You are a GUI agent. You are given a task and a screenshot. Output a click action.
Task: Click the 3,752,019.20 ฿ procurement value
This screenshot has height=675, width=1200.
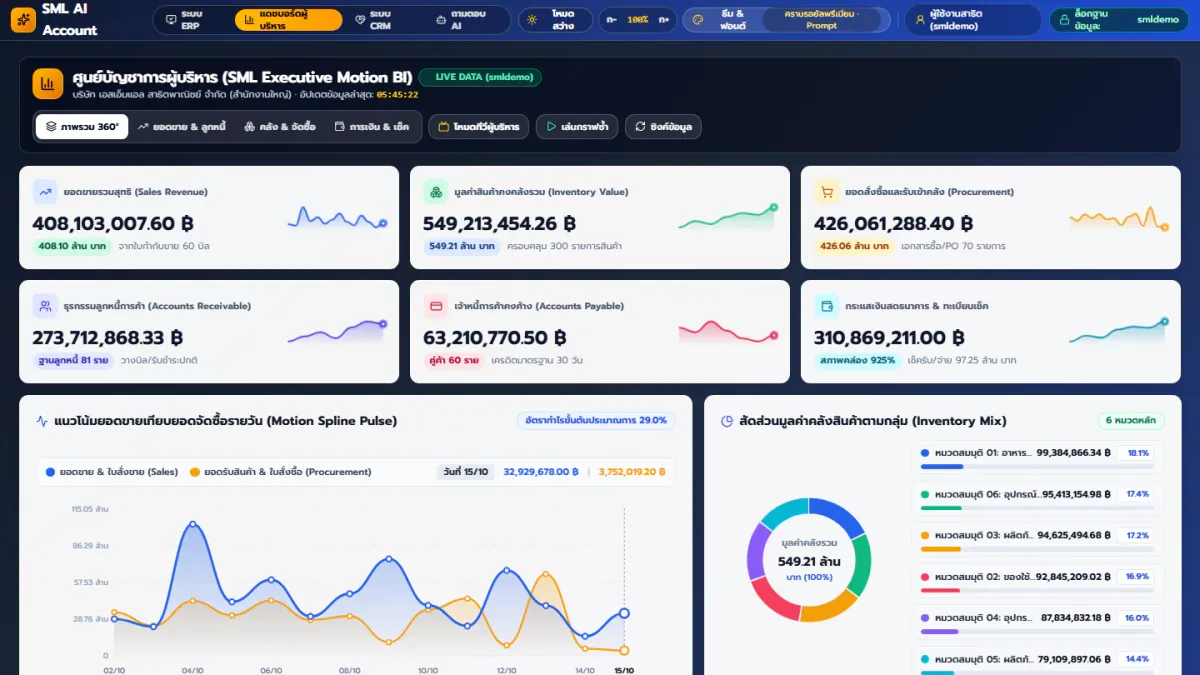tap(632, 472)
